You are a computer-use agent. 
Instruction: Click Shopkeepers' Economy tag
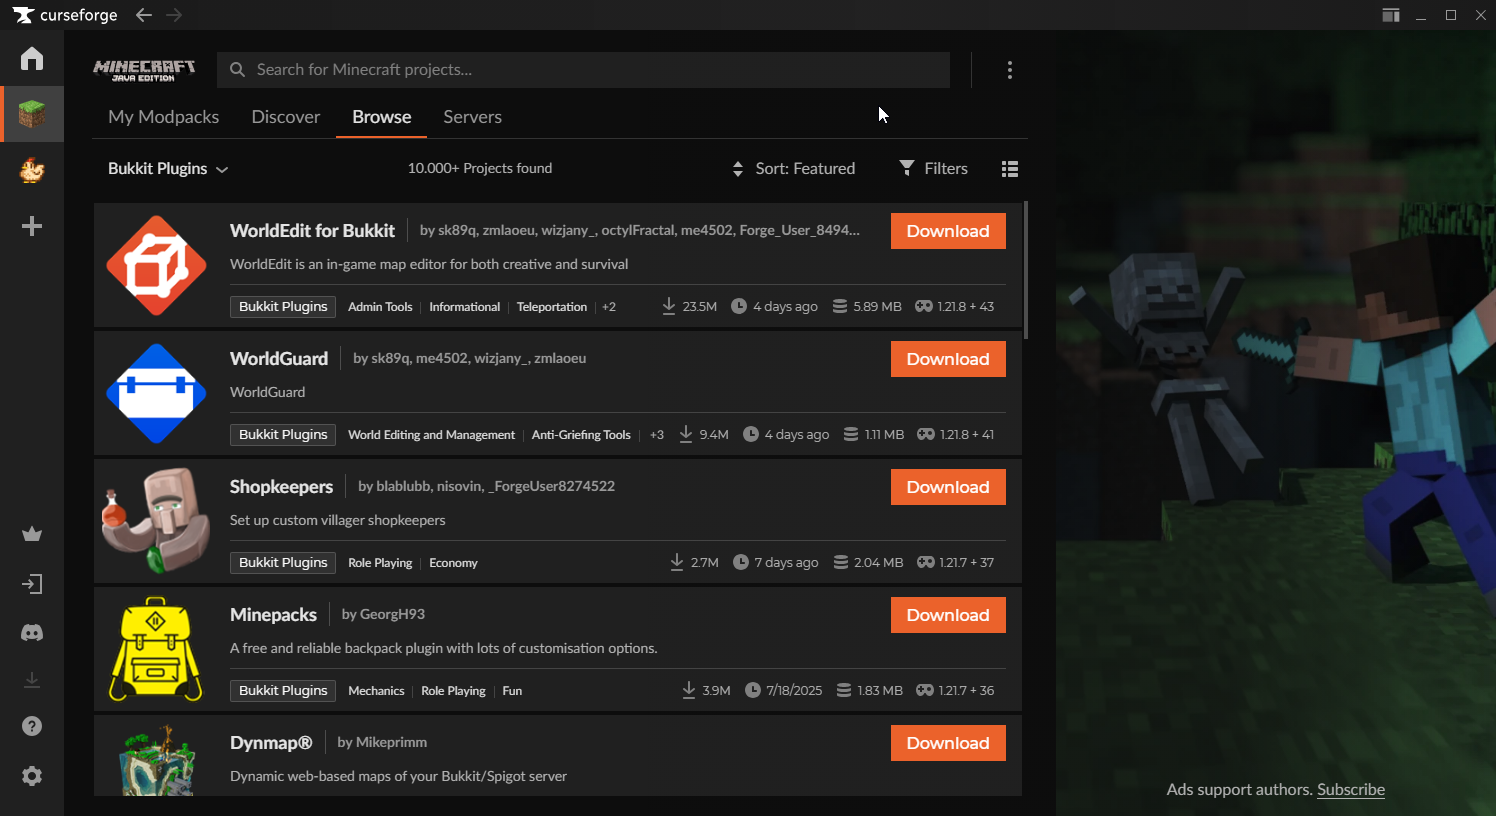pos(453,563)
